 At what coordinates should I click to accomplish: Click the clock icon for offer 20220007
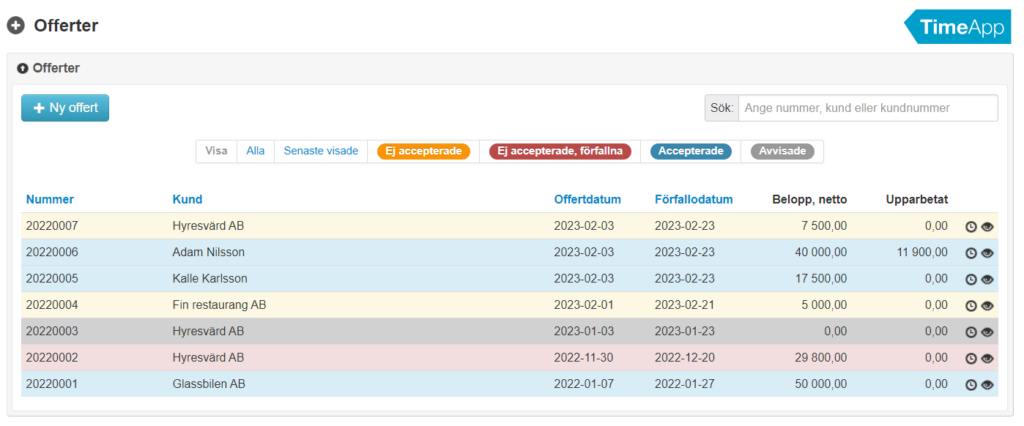[x=970, y=227]
